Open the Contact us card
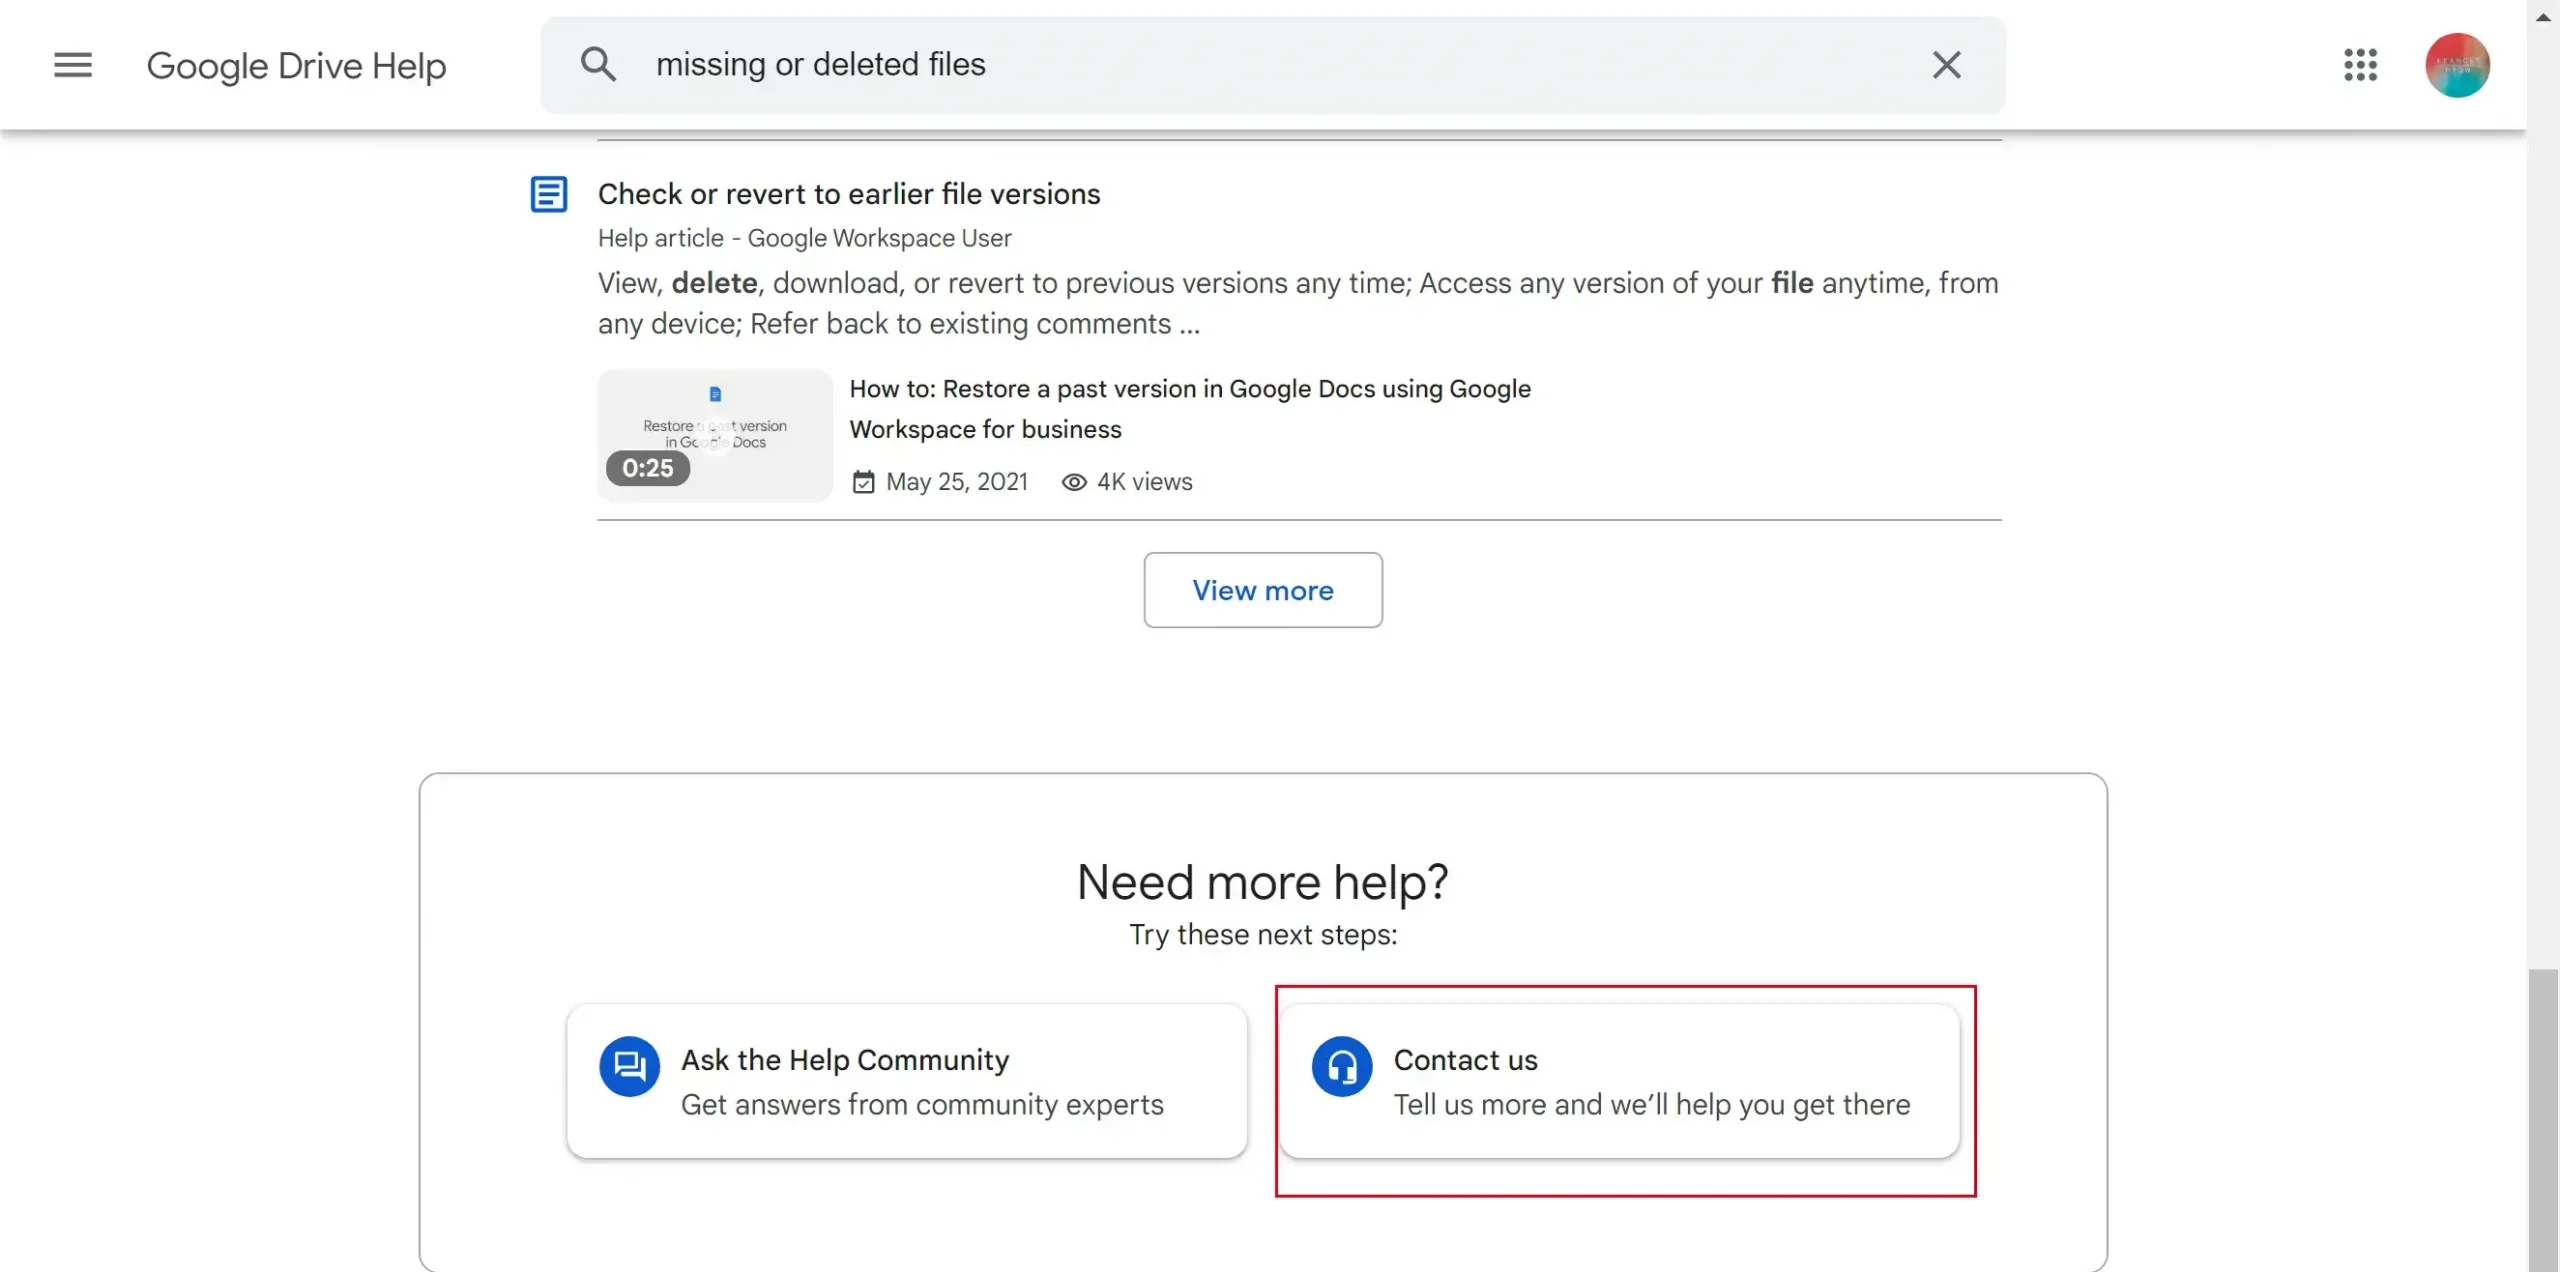 1620,1081
